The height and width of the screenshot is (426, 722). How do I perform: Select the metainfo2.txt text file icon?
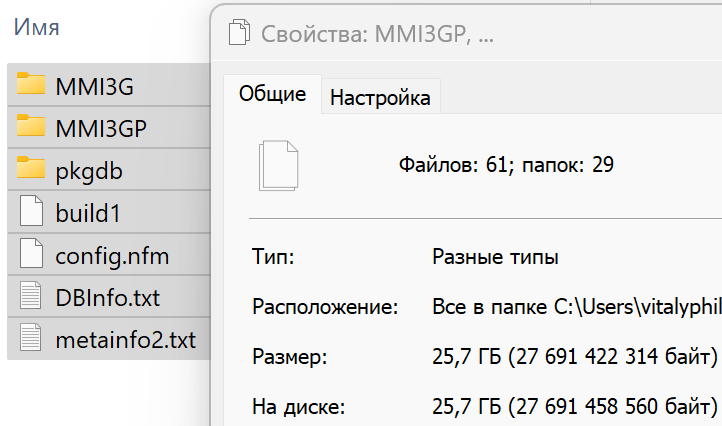31,337
